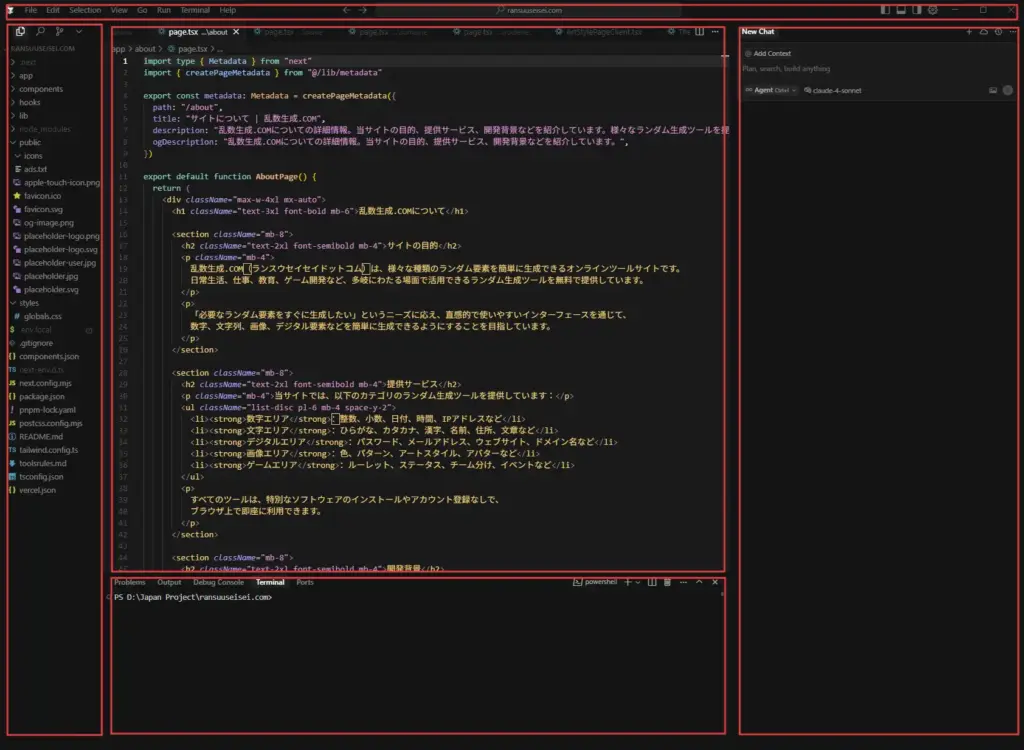The image size is (1024, 750).
Task: Open the Run menu
Action: [x=164, y=10]
